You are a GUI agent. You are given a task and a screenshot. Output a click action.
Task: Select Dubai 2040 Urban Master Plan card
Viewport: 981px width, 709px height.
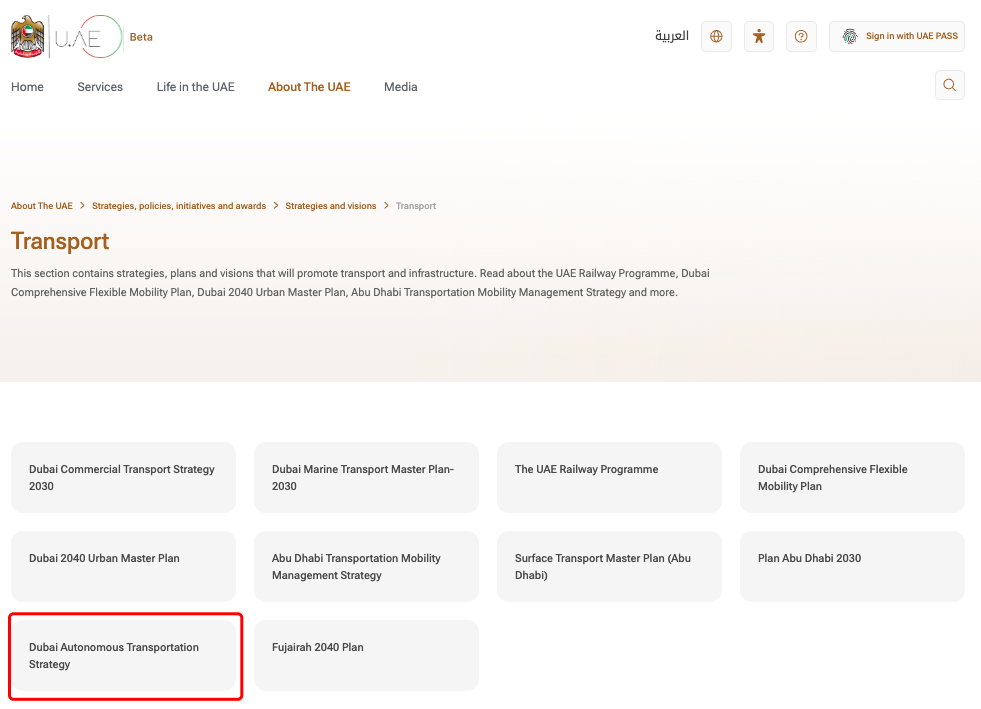click(x=123, y=566)
